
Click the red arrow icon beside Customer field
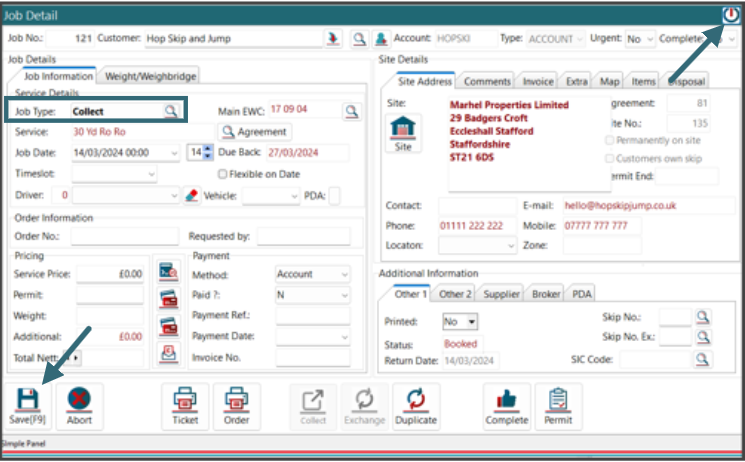tap(333, 38)
